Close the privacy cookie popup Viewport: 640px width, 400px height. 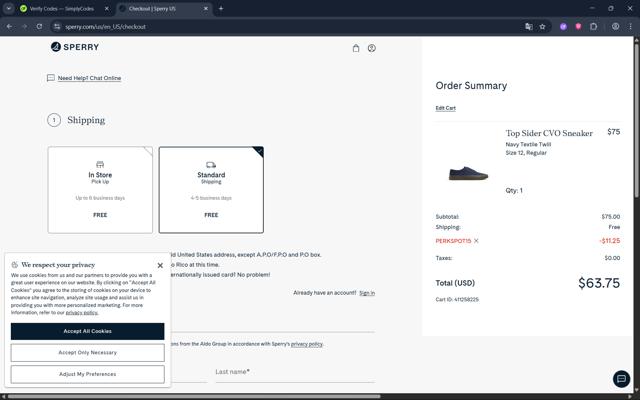160,265
